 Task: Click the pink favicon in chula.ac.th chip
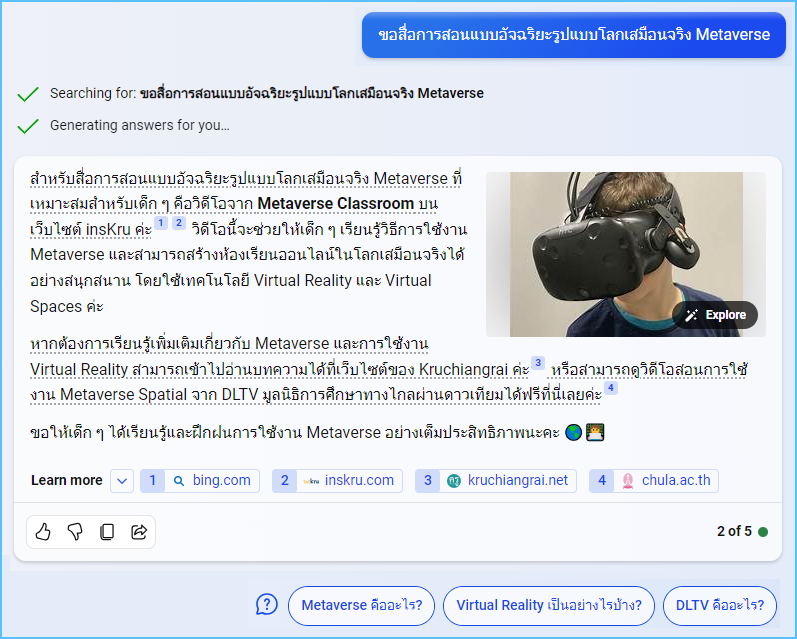click(x=628, y=481)
